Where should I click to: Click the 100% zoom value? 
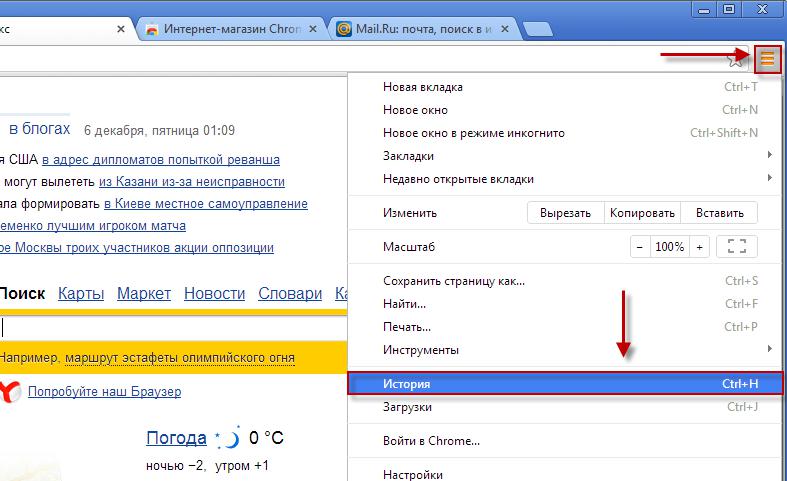pyautogui.click(x=670, y=247)
